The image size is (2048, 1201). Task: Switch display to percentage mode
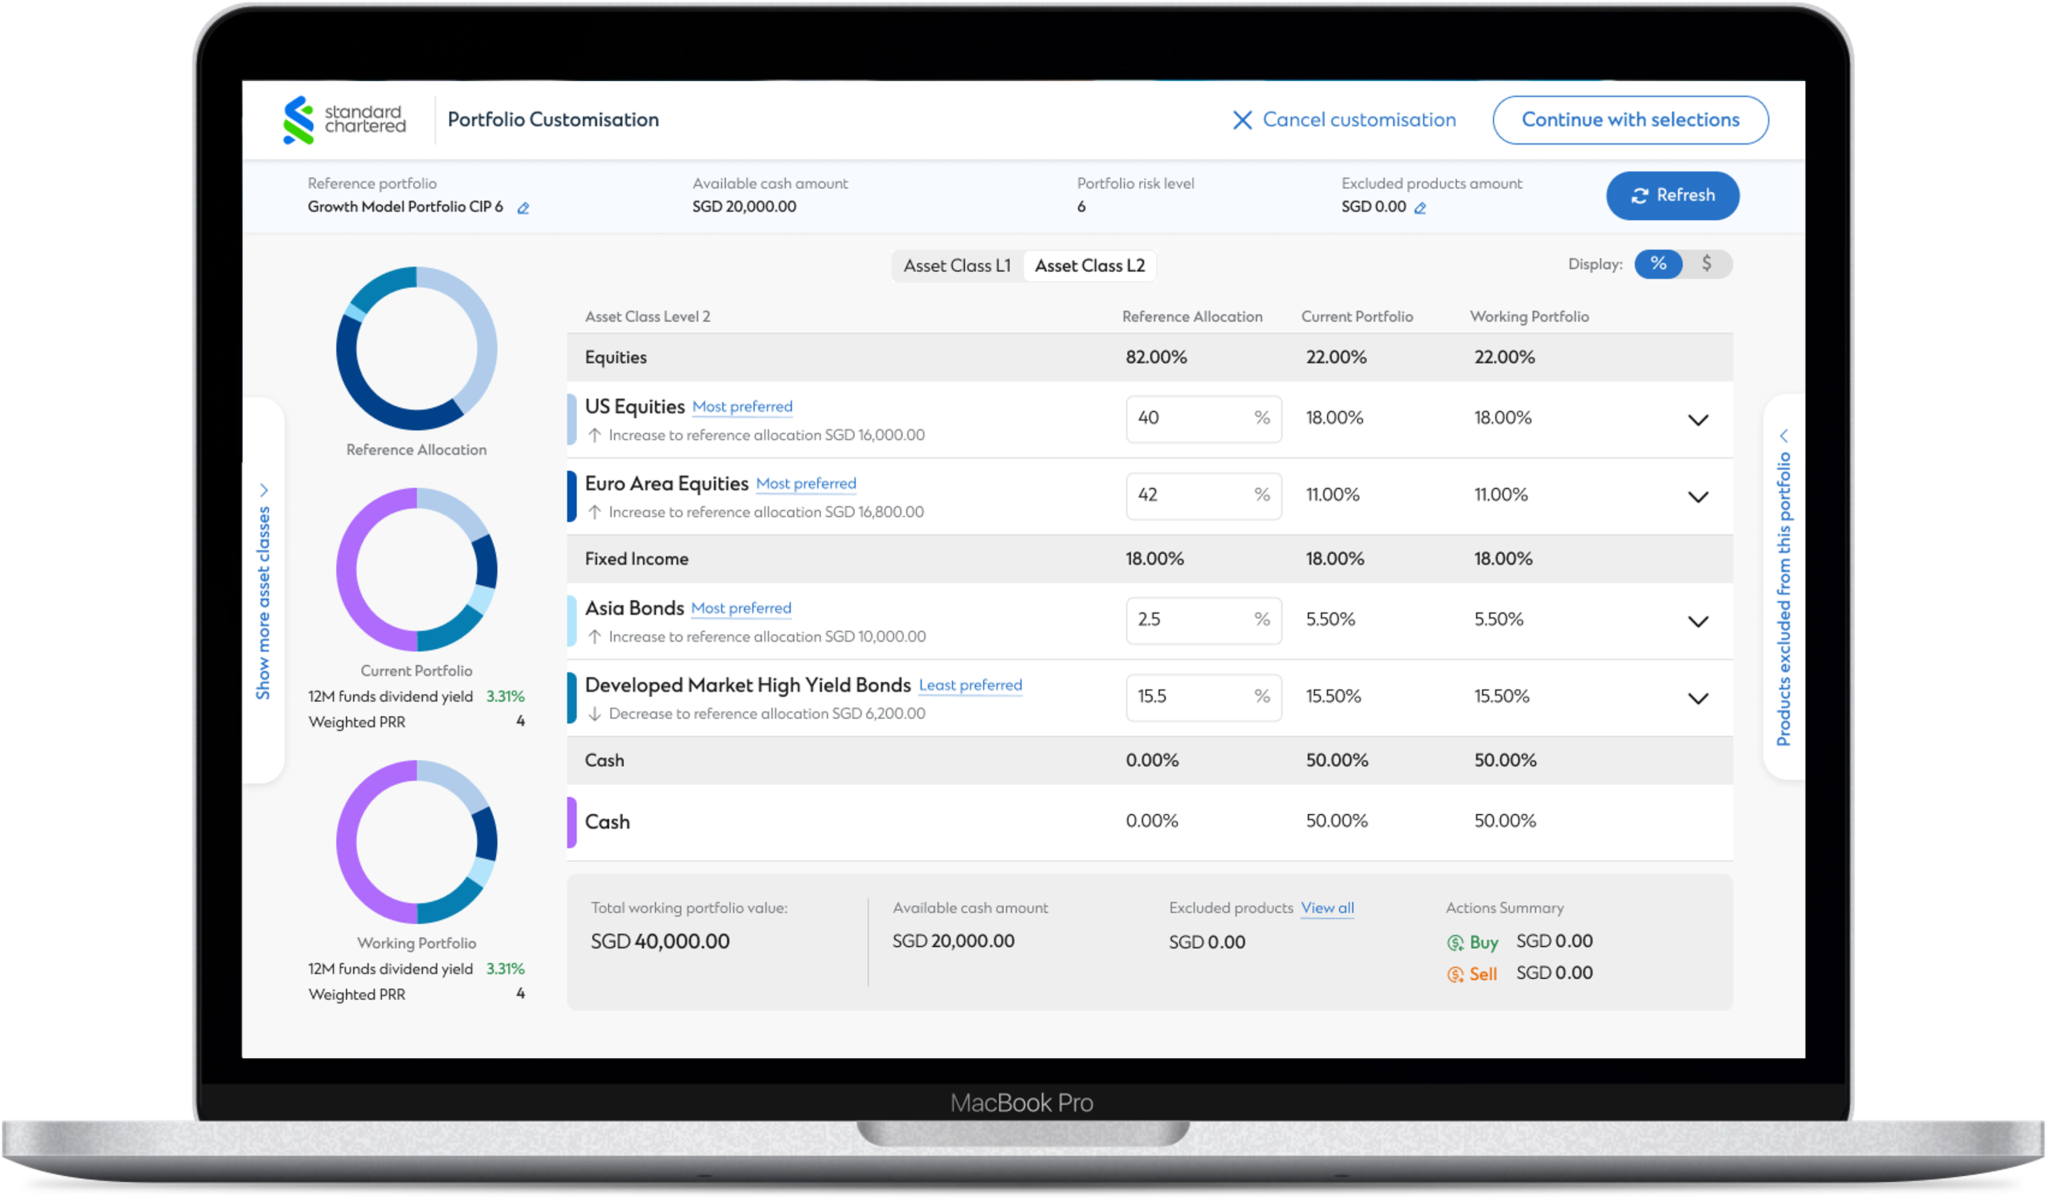(x=1658, y=264)
